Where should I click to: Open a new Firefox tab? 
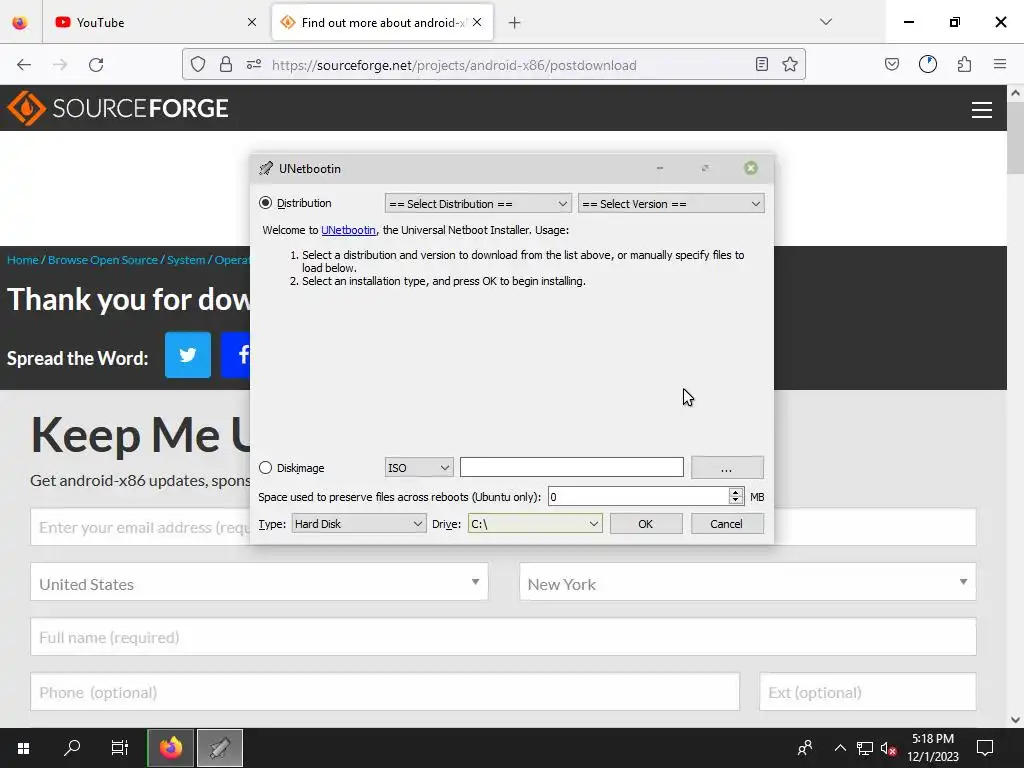coord(515,23)
